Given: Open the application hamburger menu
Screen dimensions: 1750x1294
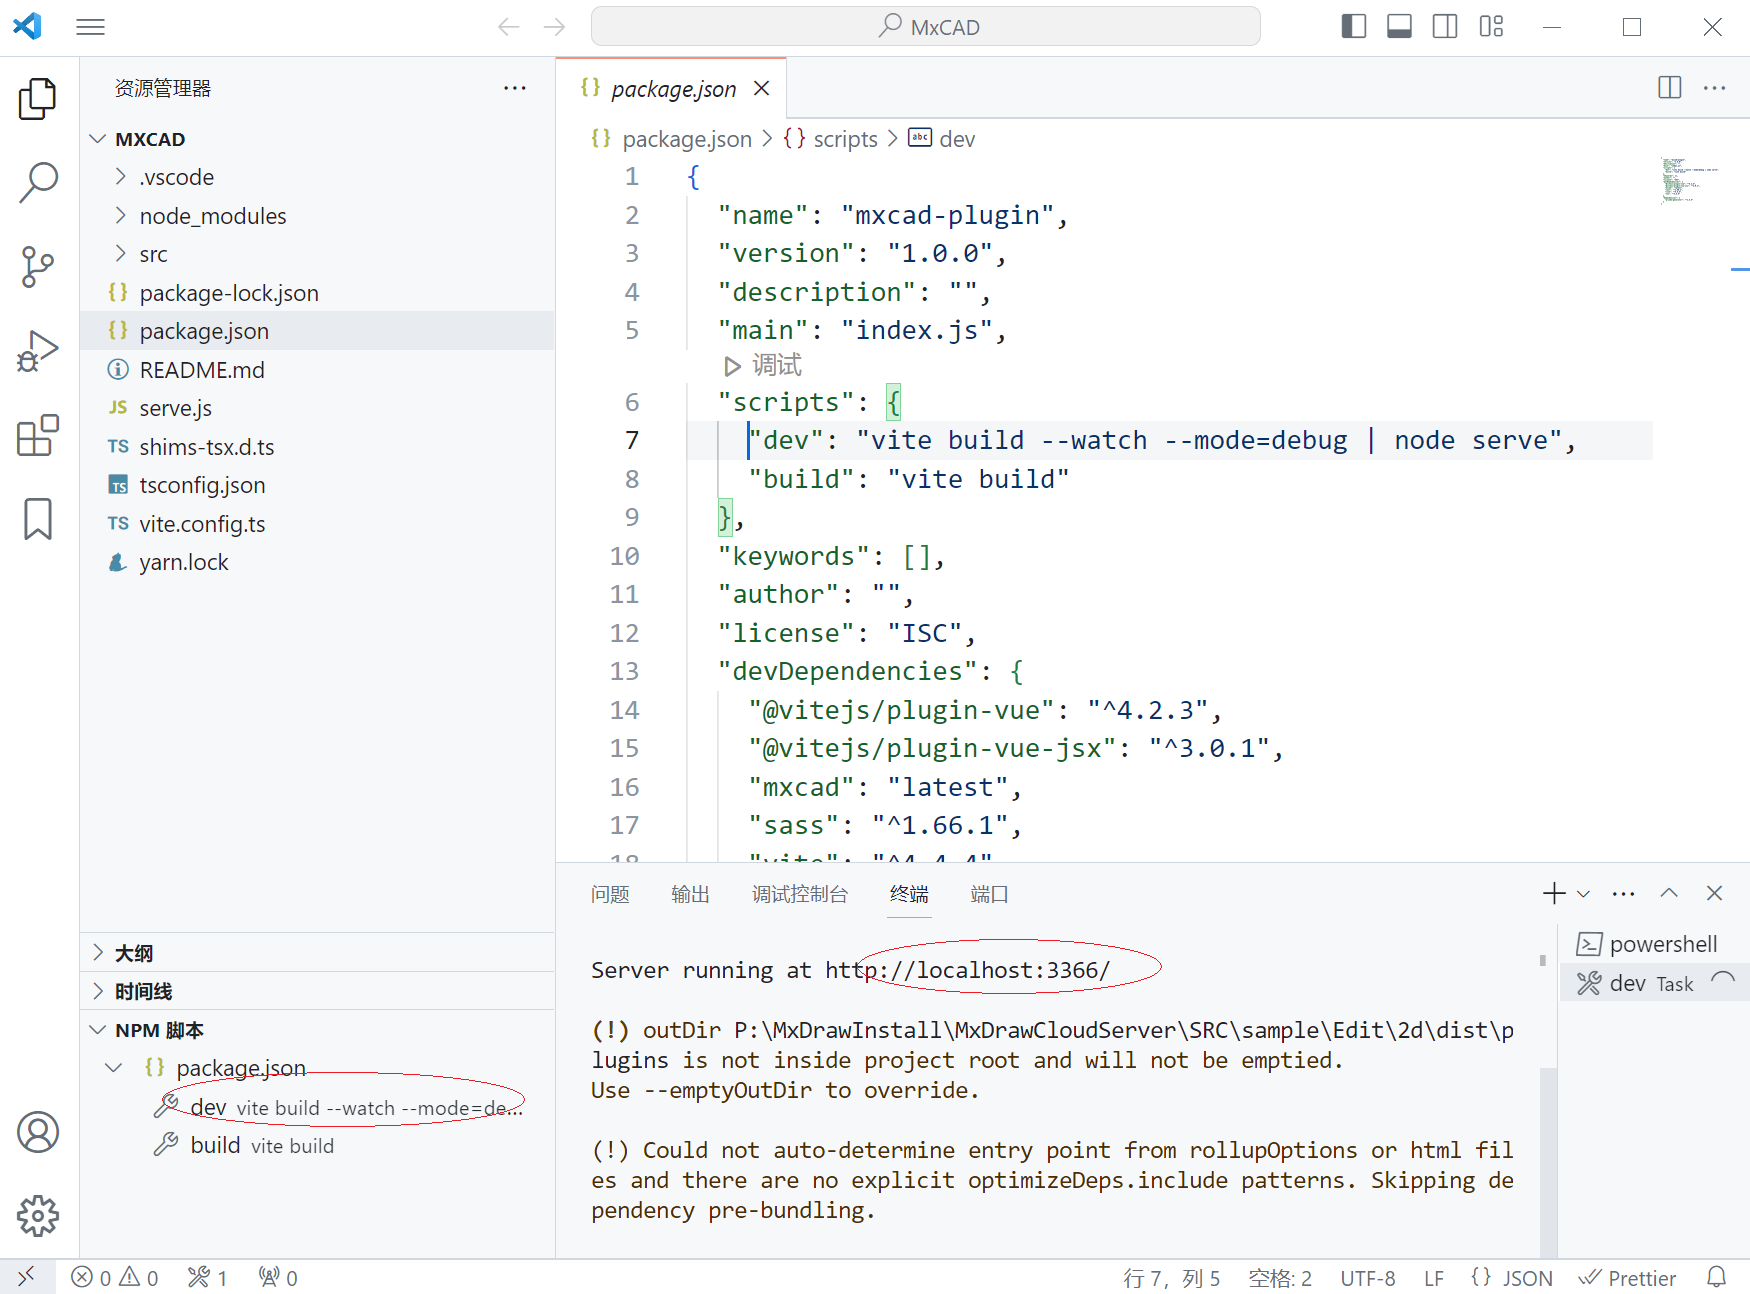Looking at the screenshot, I should (x=90, y=27).
